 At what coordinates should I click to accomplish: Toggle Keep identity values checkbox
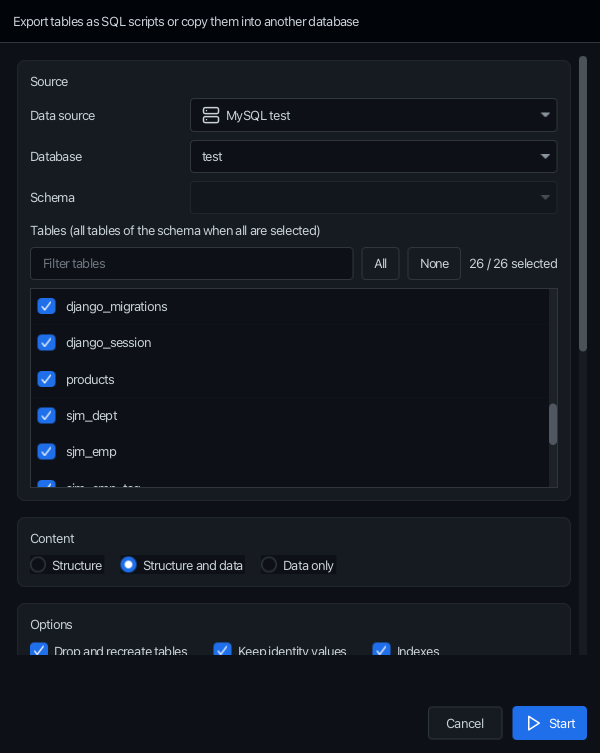click(x=222, y=649)
